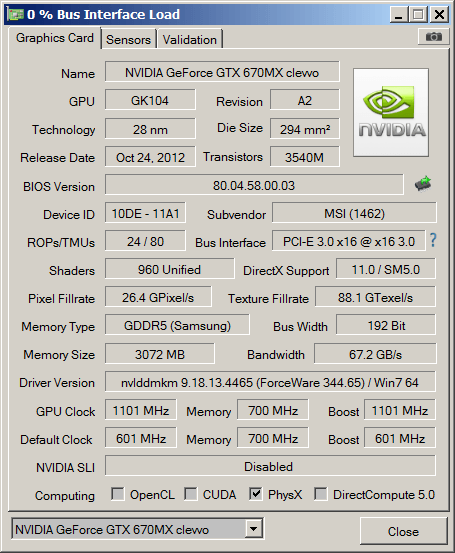Viewport: 455px width, 553px height.
Task: Click the '0 % Bus Interface Load' title text
Action: (103, 14)
